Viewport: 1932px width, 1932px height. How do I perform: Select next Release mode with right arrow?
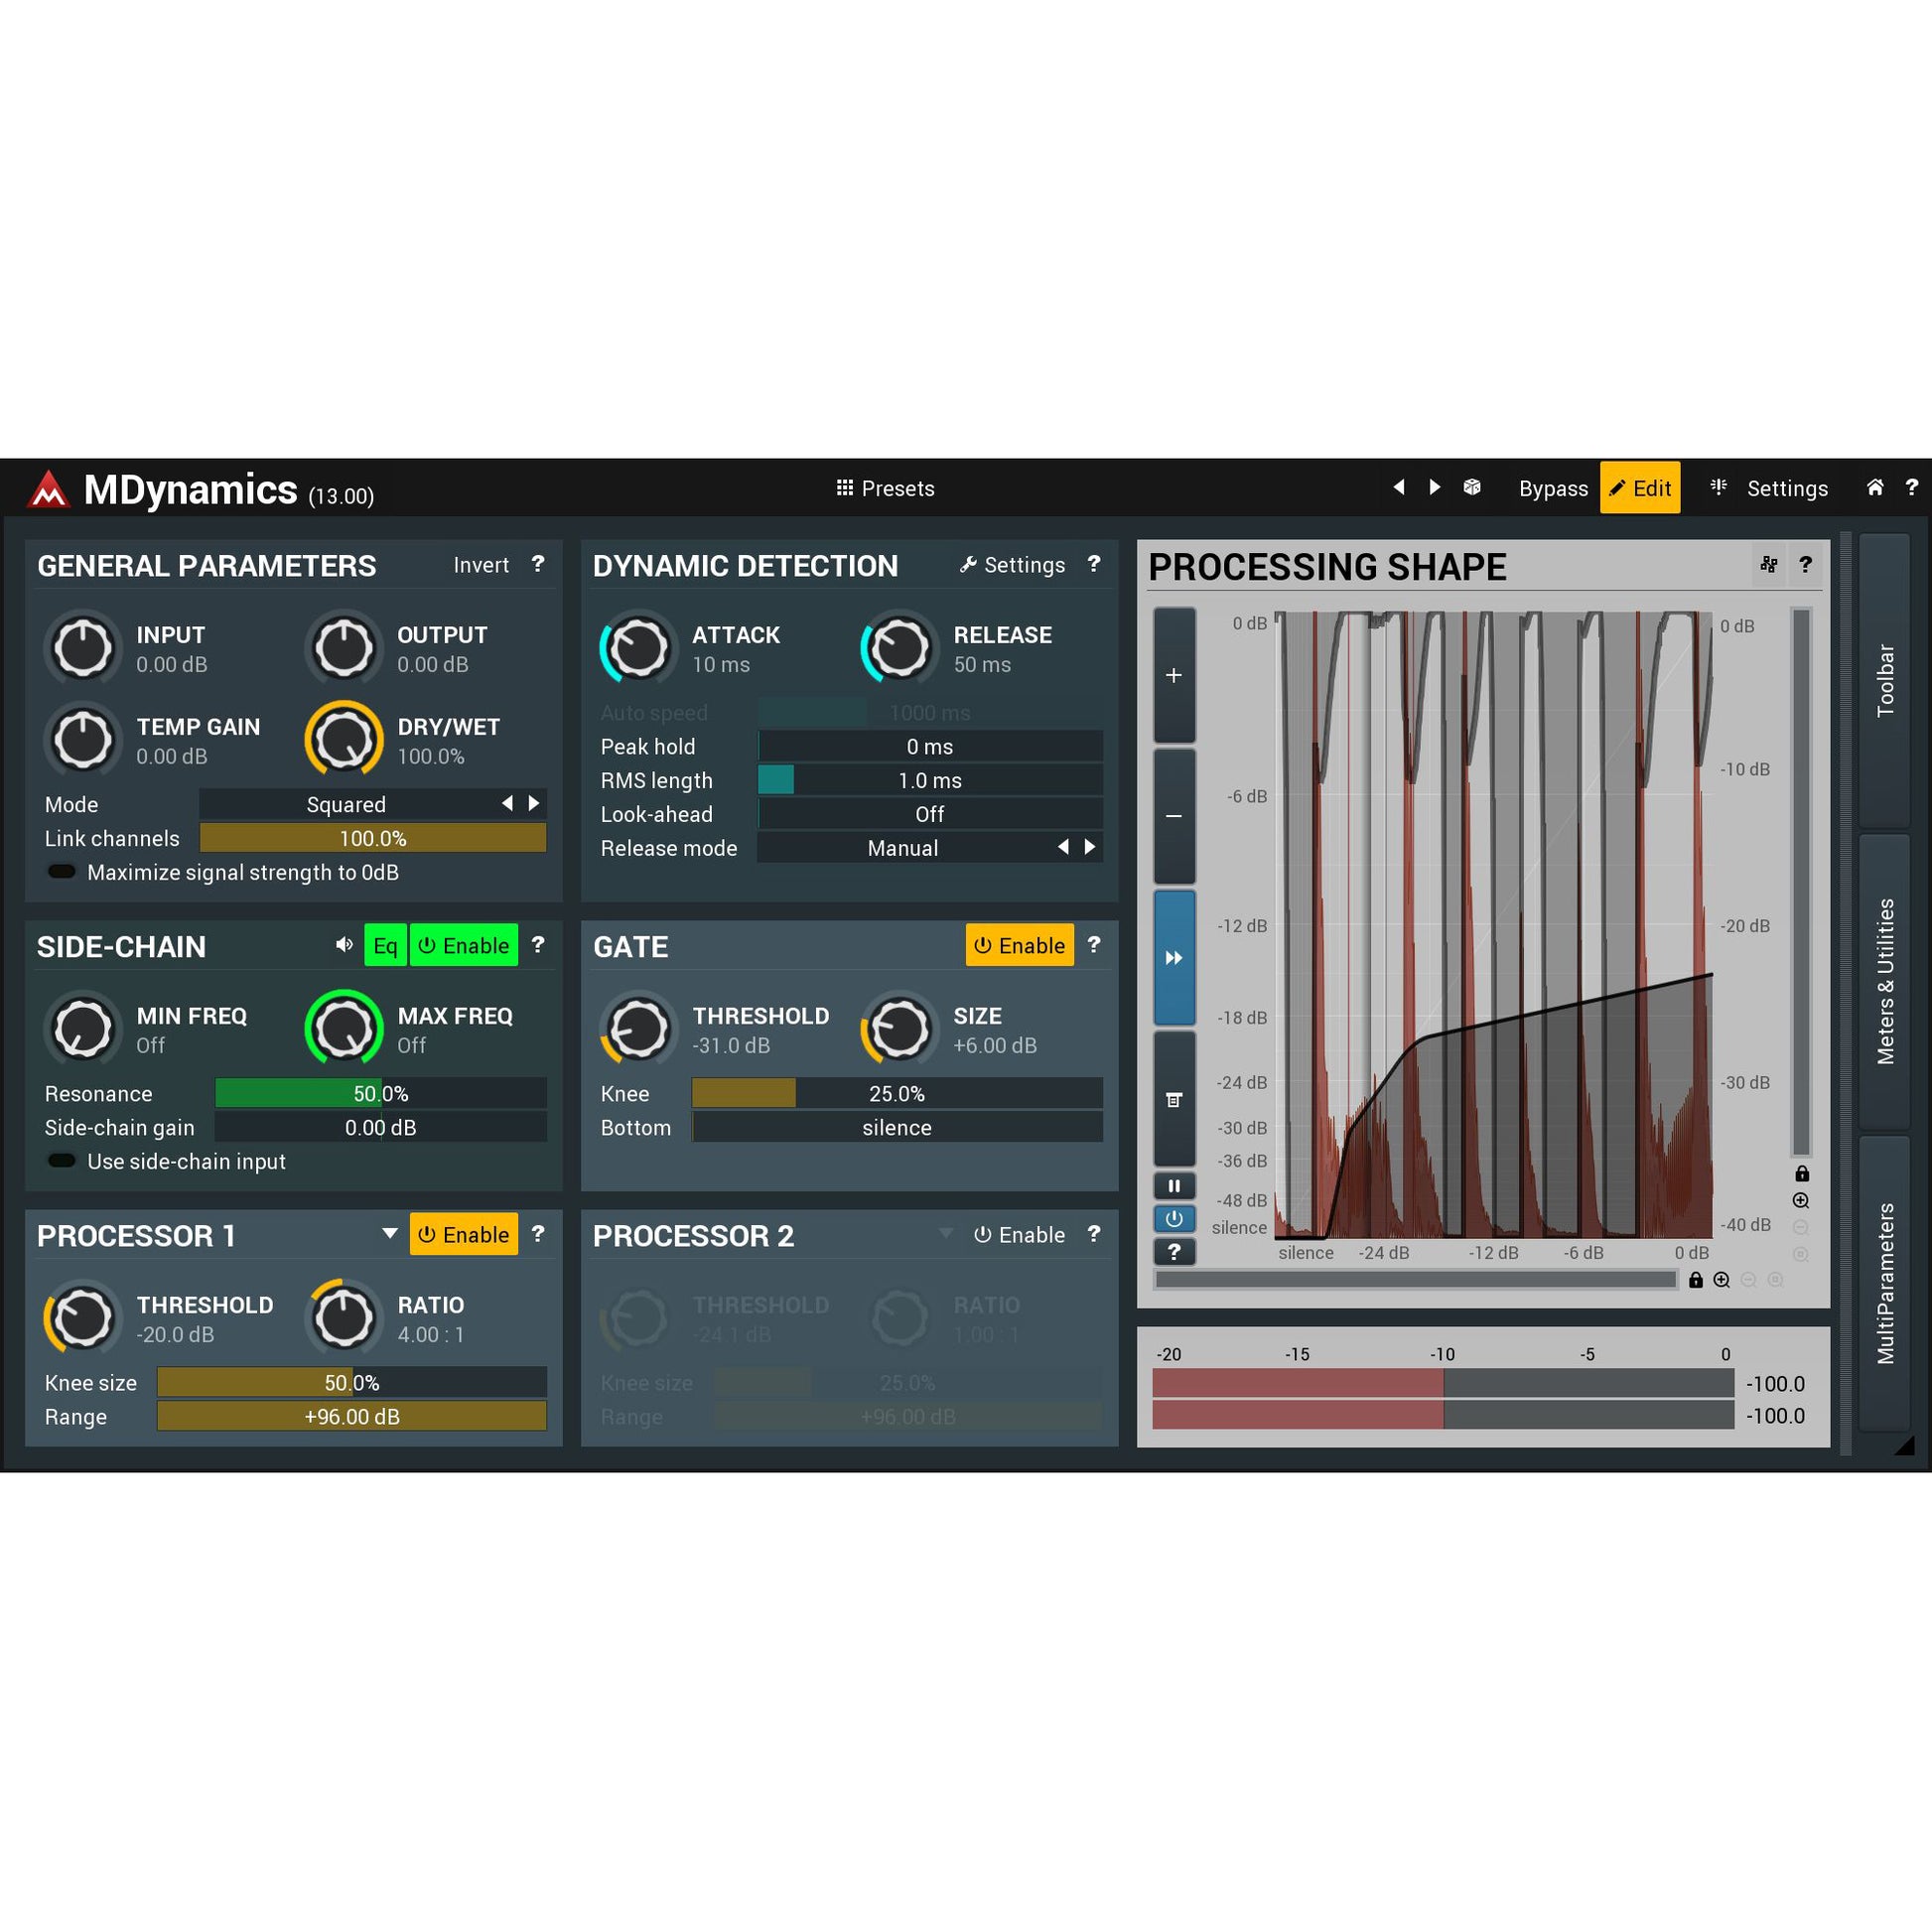[x=1090, y=847]
